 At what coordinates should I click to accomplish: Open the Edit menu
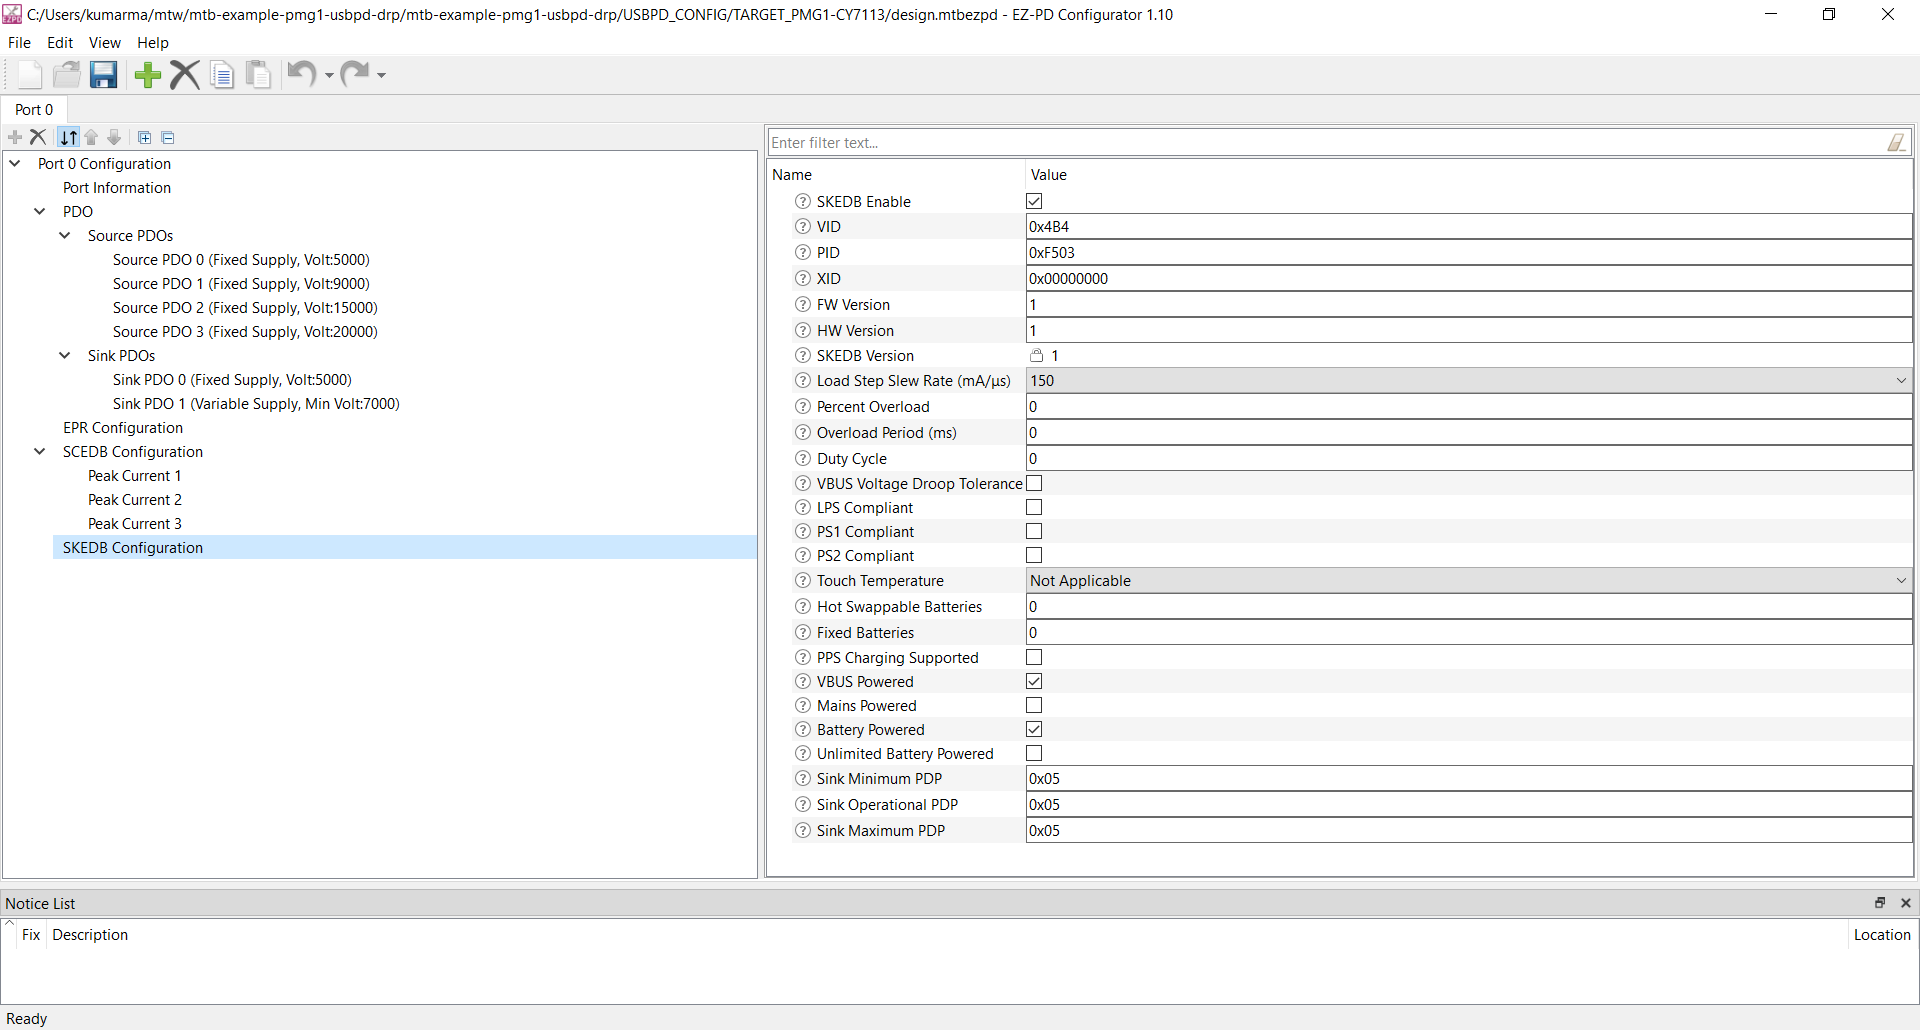[x=60, y=43]
